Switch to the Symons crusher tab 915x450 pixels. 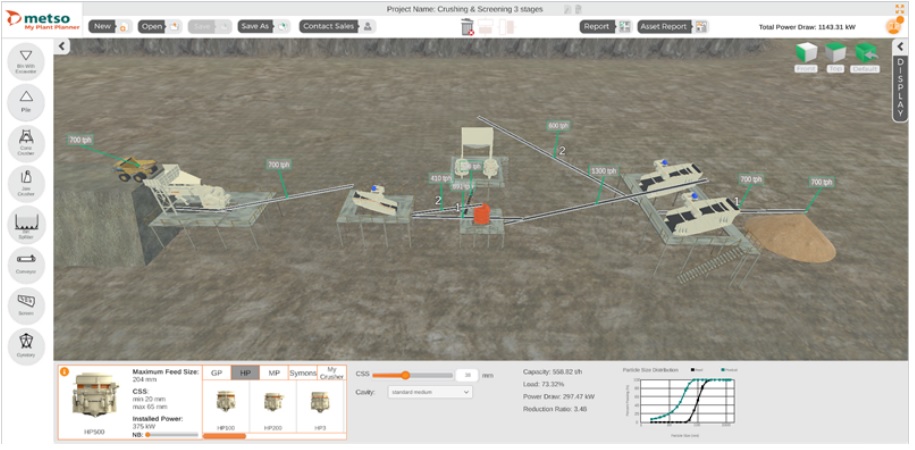click(303, 373)
